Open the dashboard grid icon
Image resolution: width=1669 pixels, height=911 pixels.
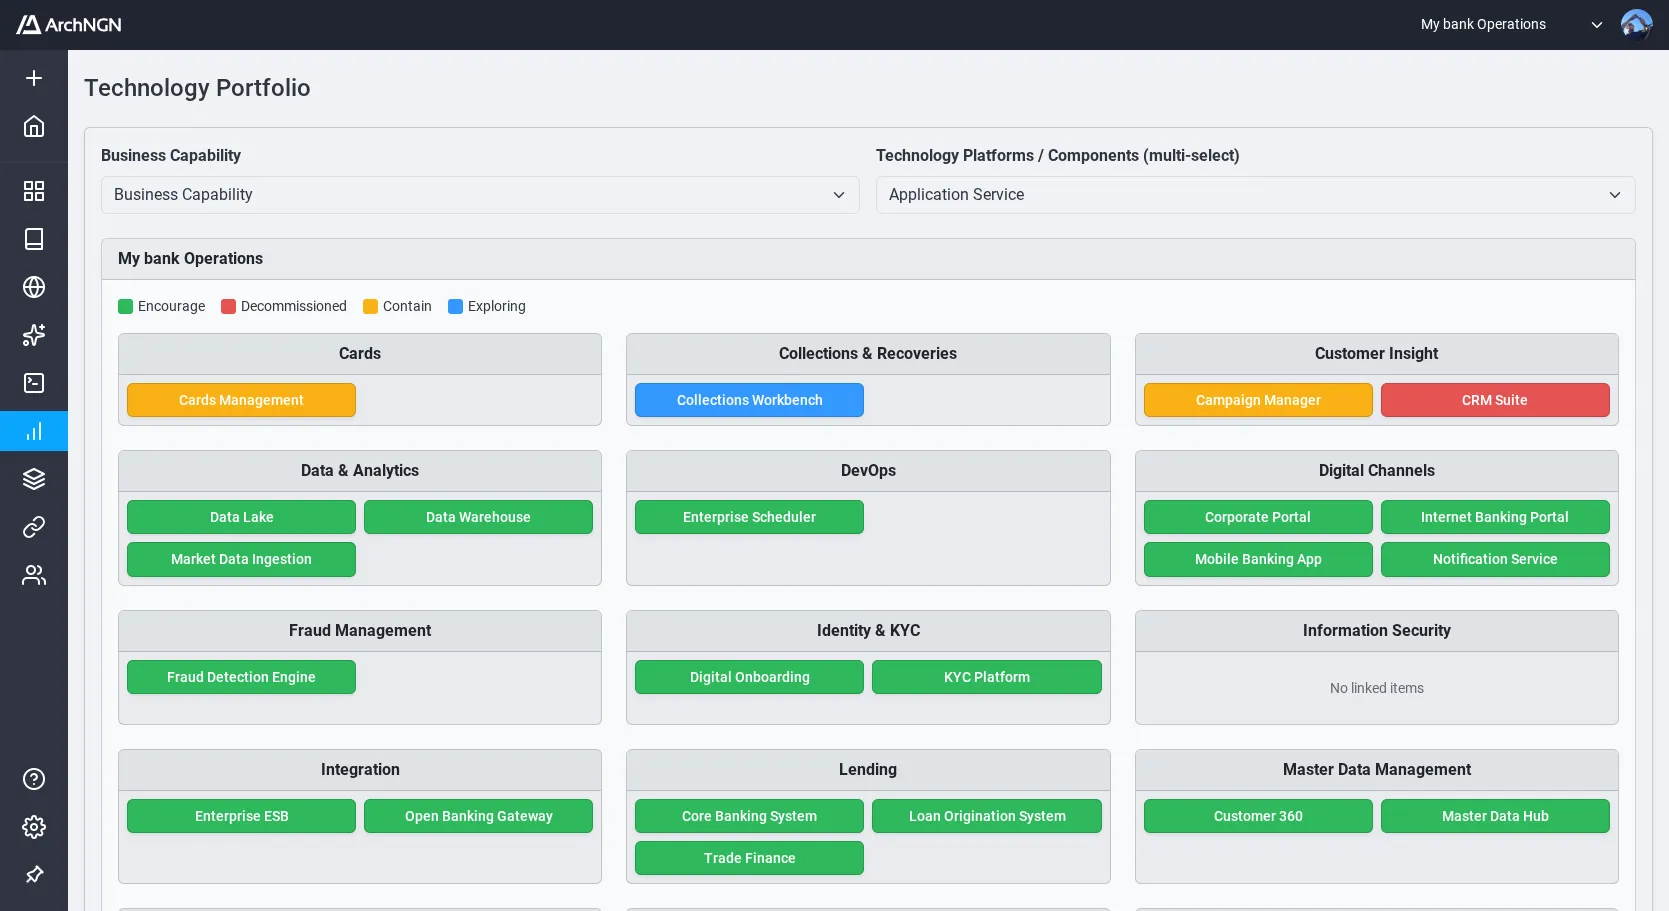pyautogui.click(x=34, y=191)
